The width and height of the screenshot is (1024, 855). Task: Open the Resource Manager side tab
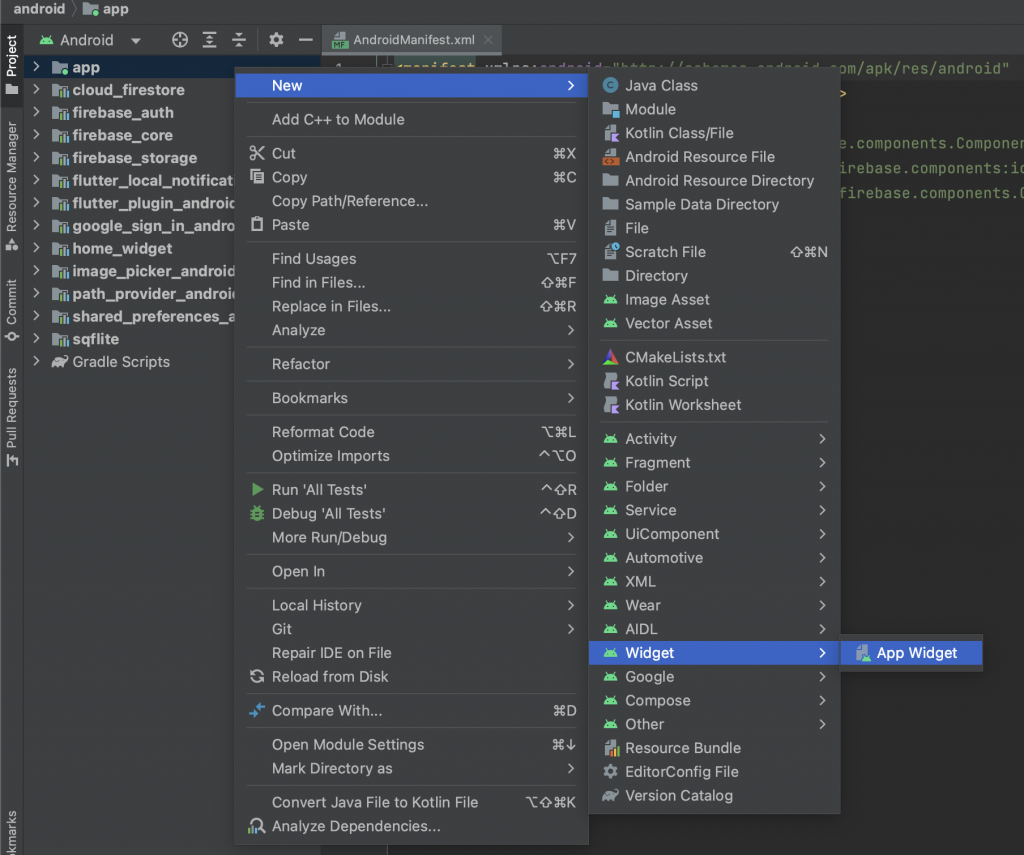tap(12, 186)
